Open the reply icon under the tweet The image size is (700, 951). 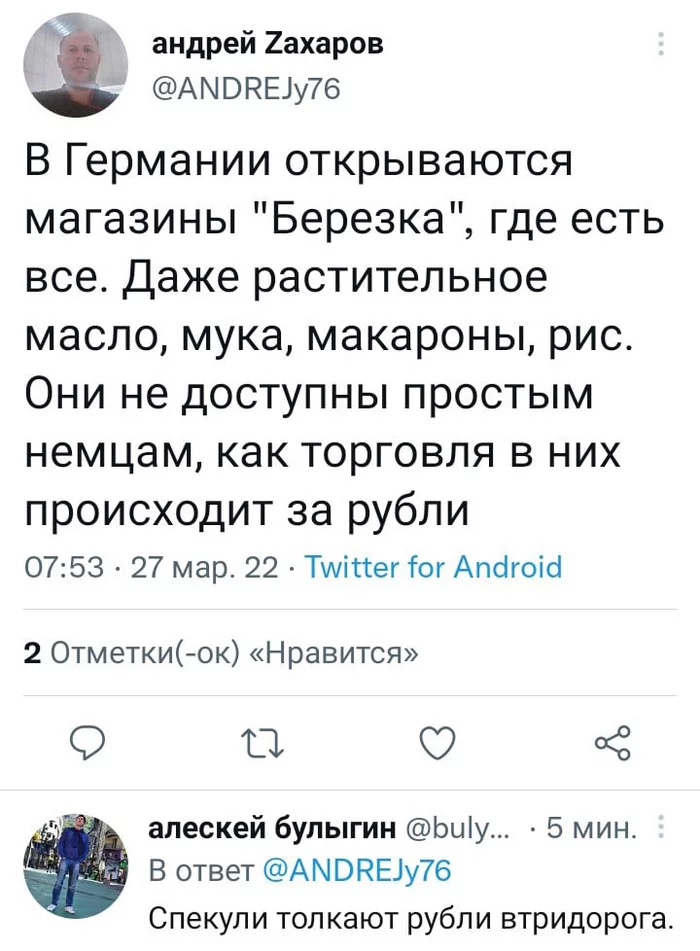(x=88, y=740)
